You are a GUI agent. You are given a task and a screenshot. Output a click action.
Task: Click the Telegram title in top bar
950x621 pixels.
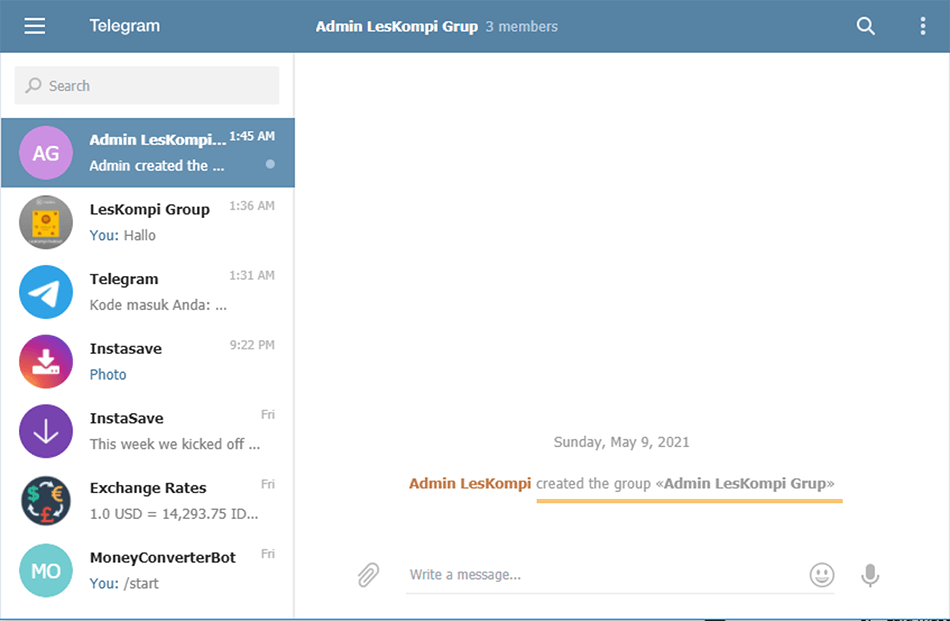coord(125,26)
